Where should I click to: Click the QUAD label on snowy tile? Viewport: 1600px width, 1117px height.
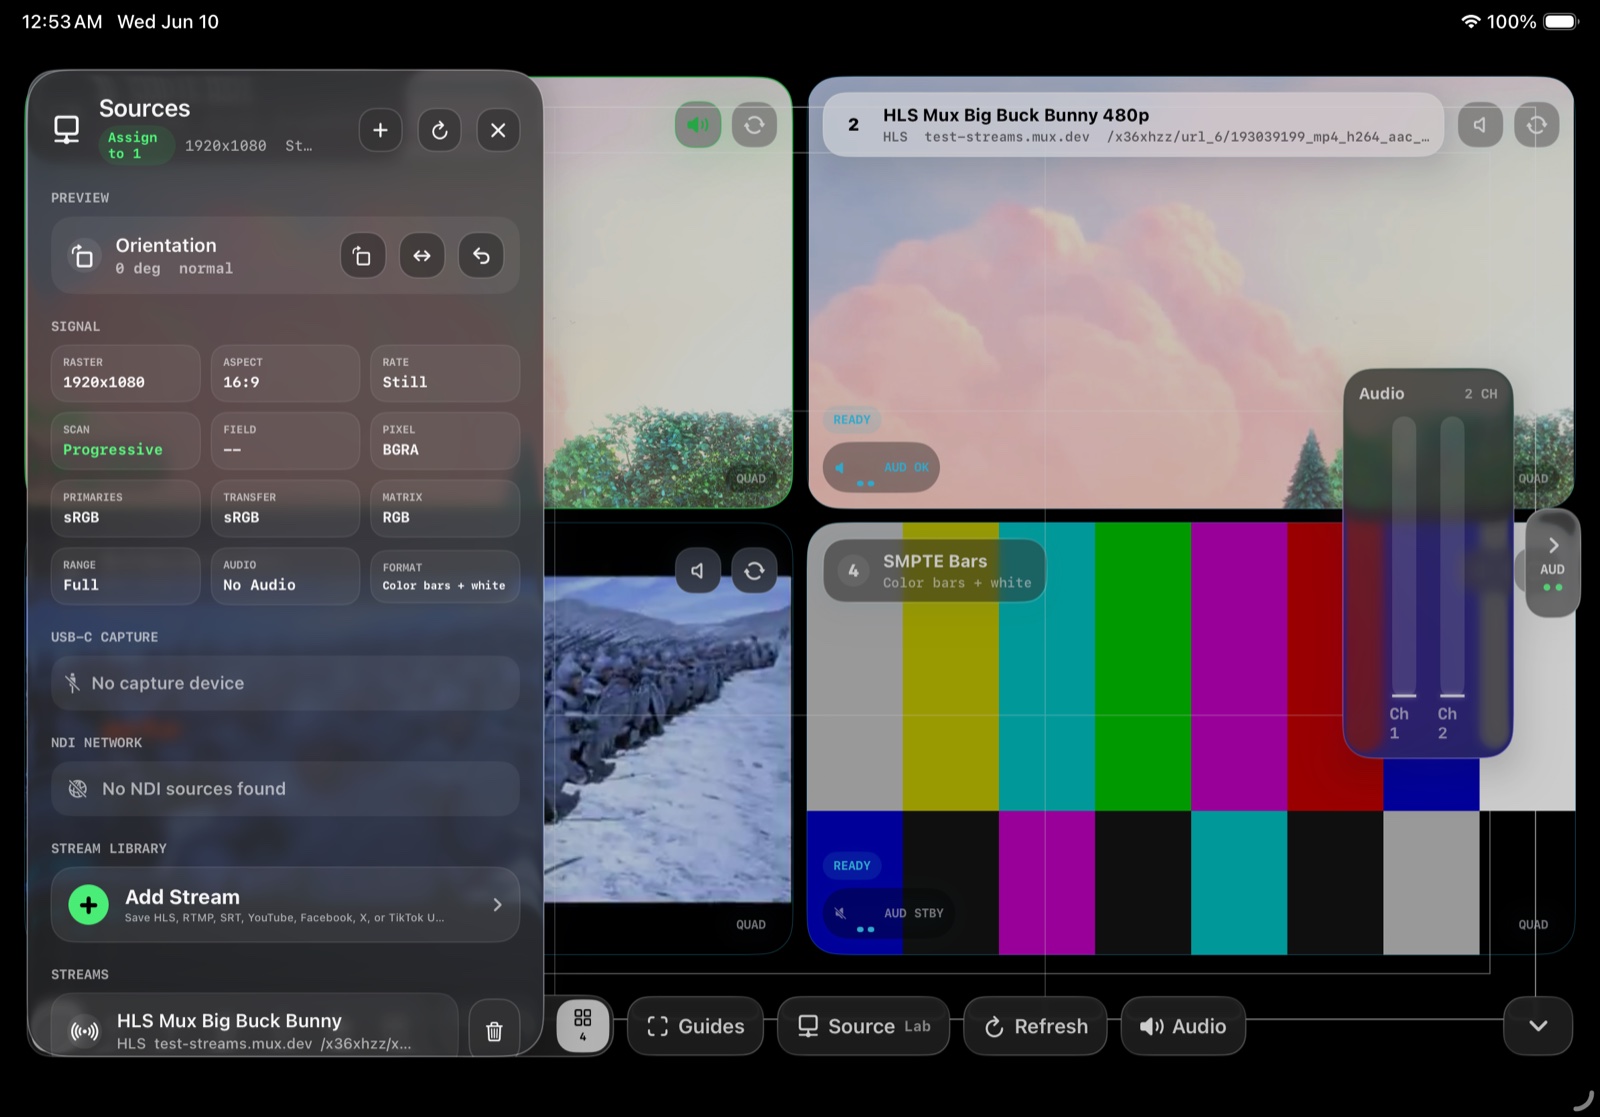pos(751,925)
